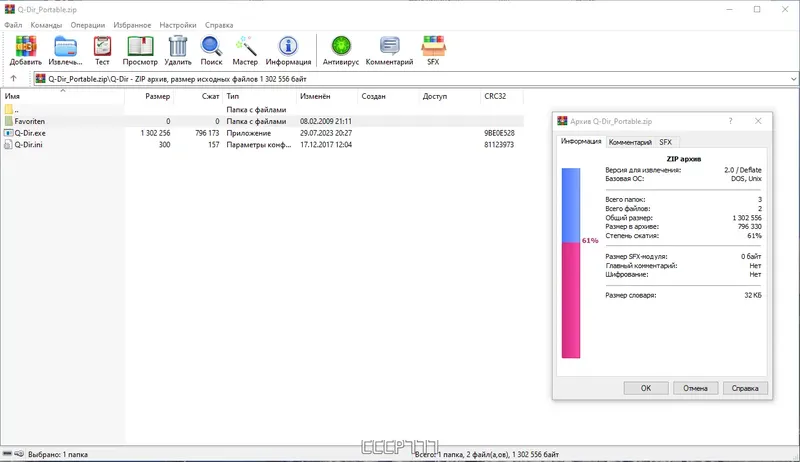Click the date 29.07.2023 20:27
Screen dimensions: 800x462
click(326, 133)
